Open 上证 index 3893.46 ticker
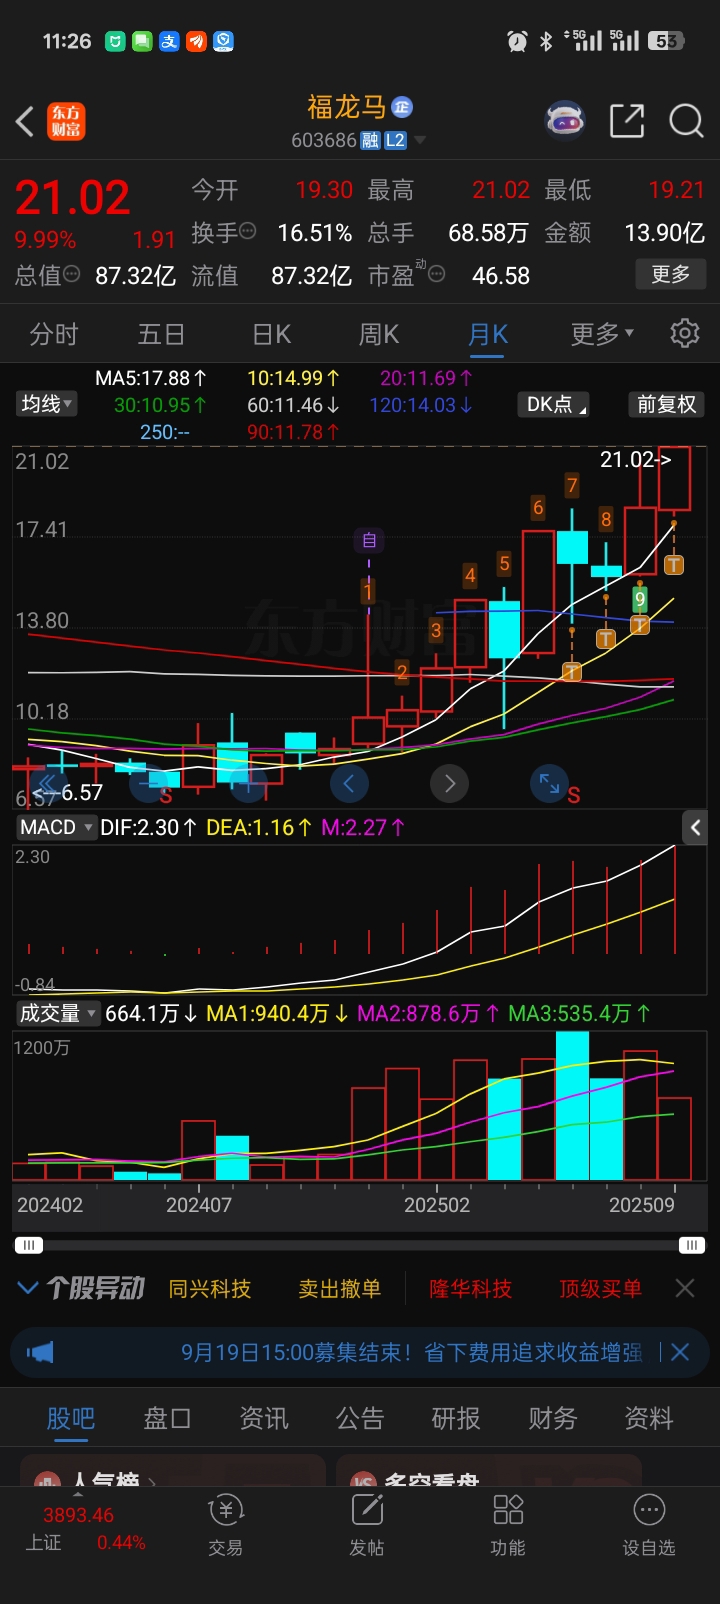The height and width of the screenshot is (1604, 720). tap(85, 1528)
